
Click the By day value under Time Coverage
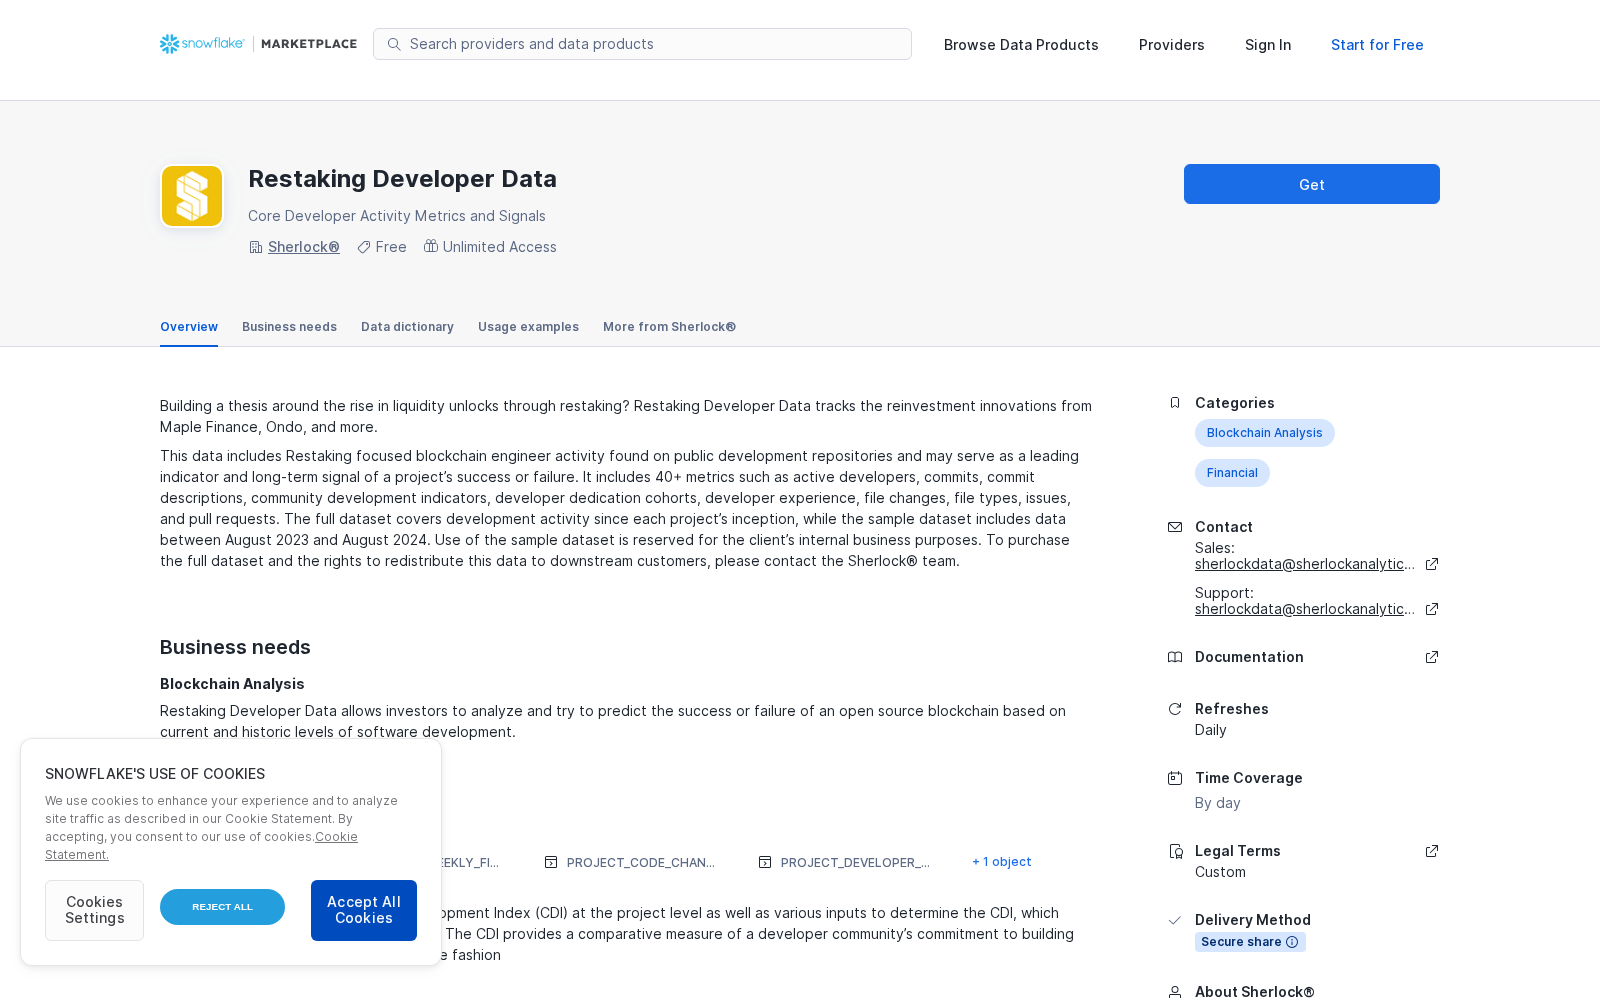pyautogui.click(x=1218, y=803)
